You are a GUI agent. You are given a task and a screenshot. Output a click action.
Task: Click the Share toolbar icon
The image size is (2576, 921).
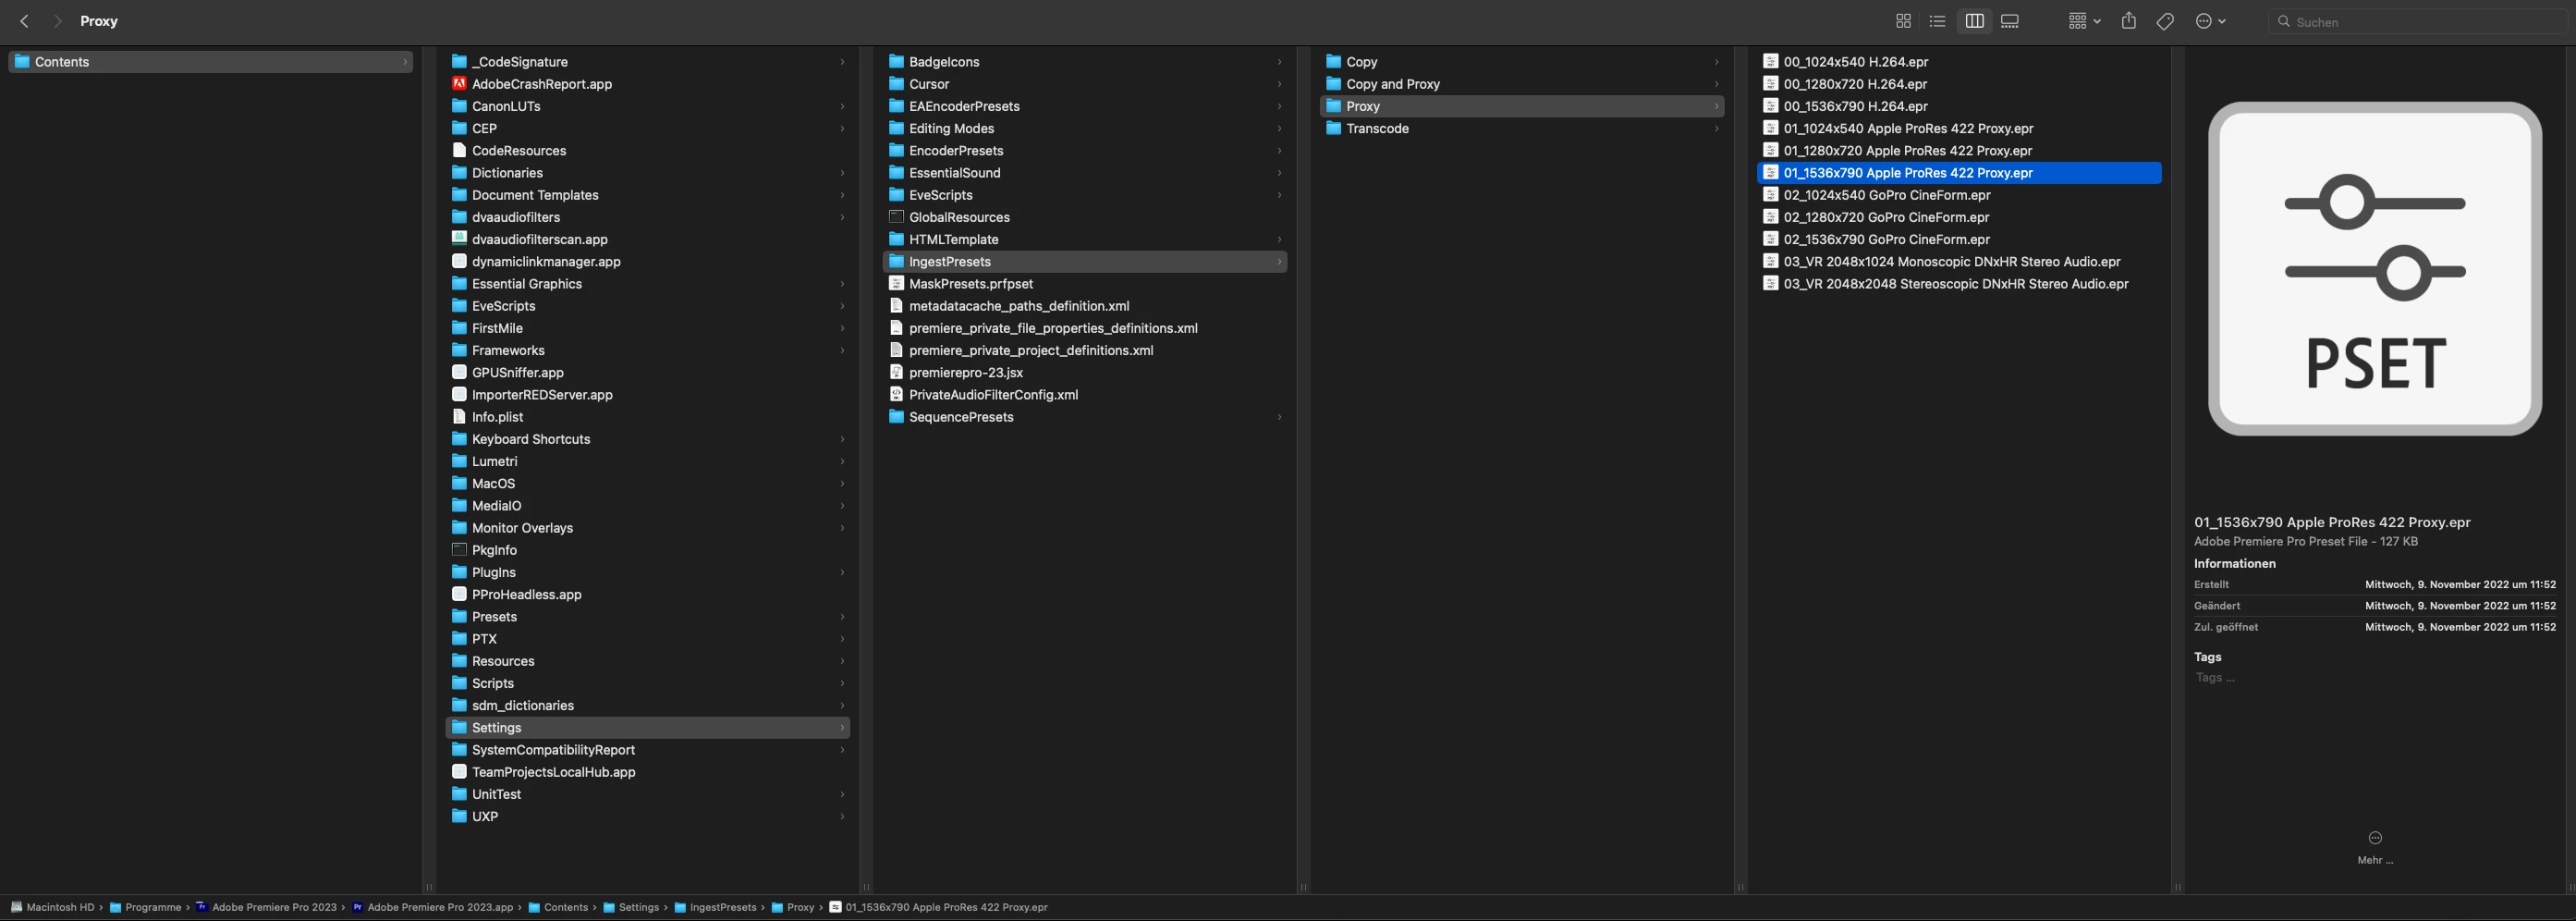tap(2129, 21)
